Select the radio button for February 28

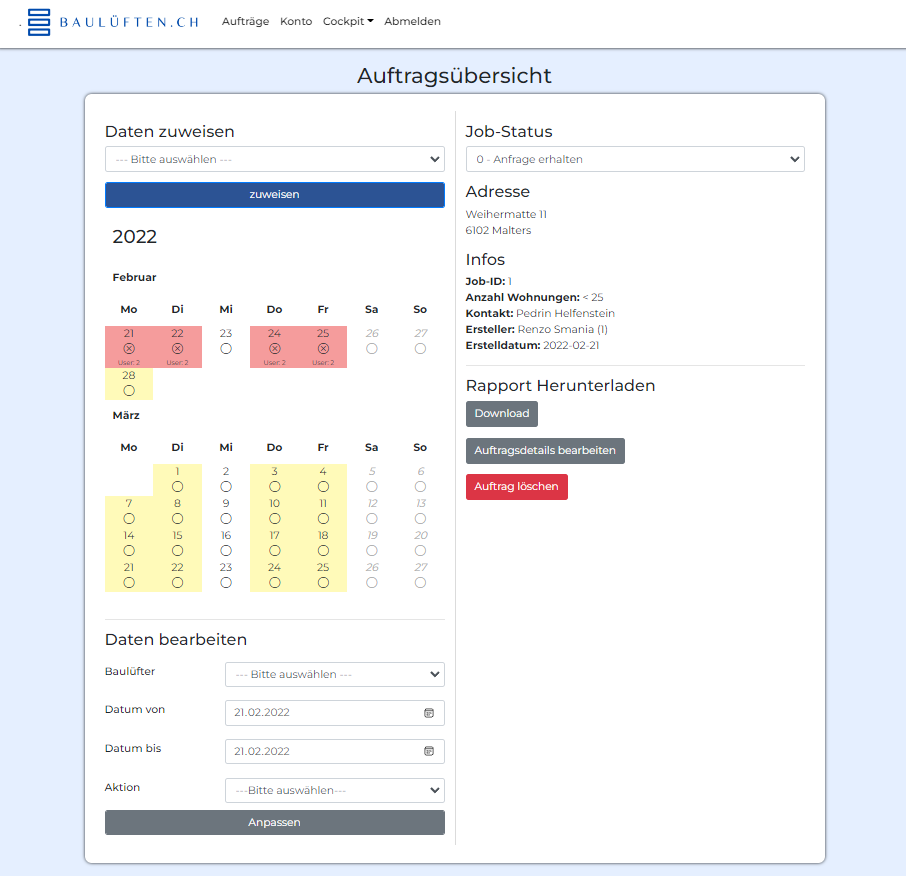[129, 390]
